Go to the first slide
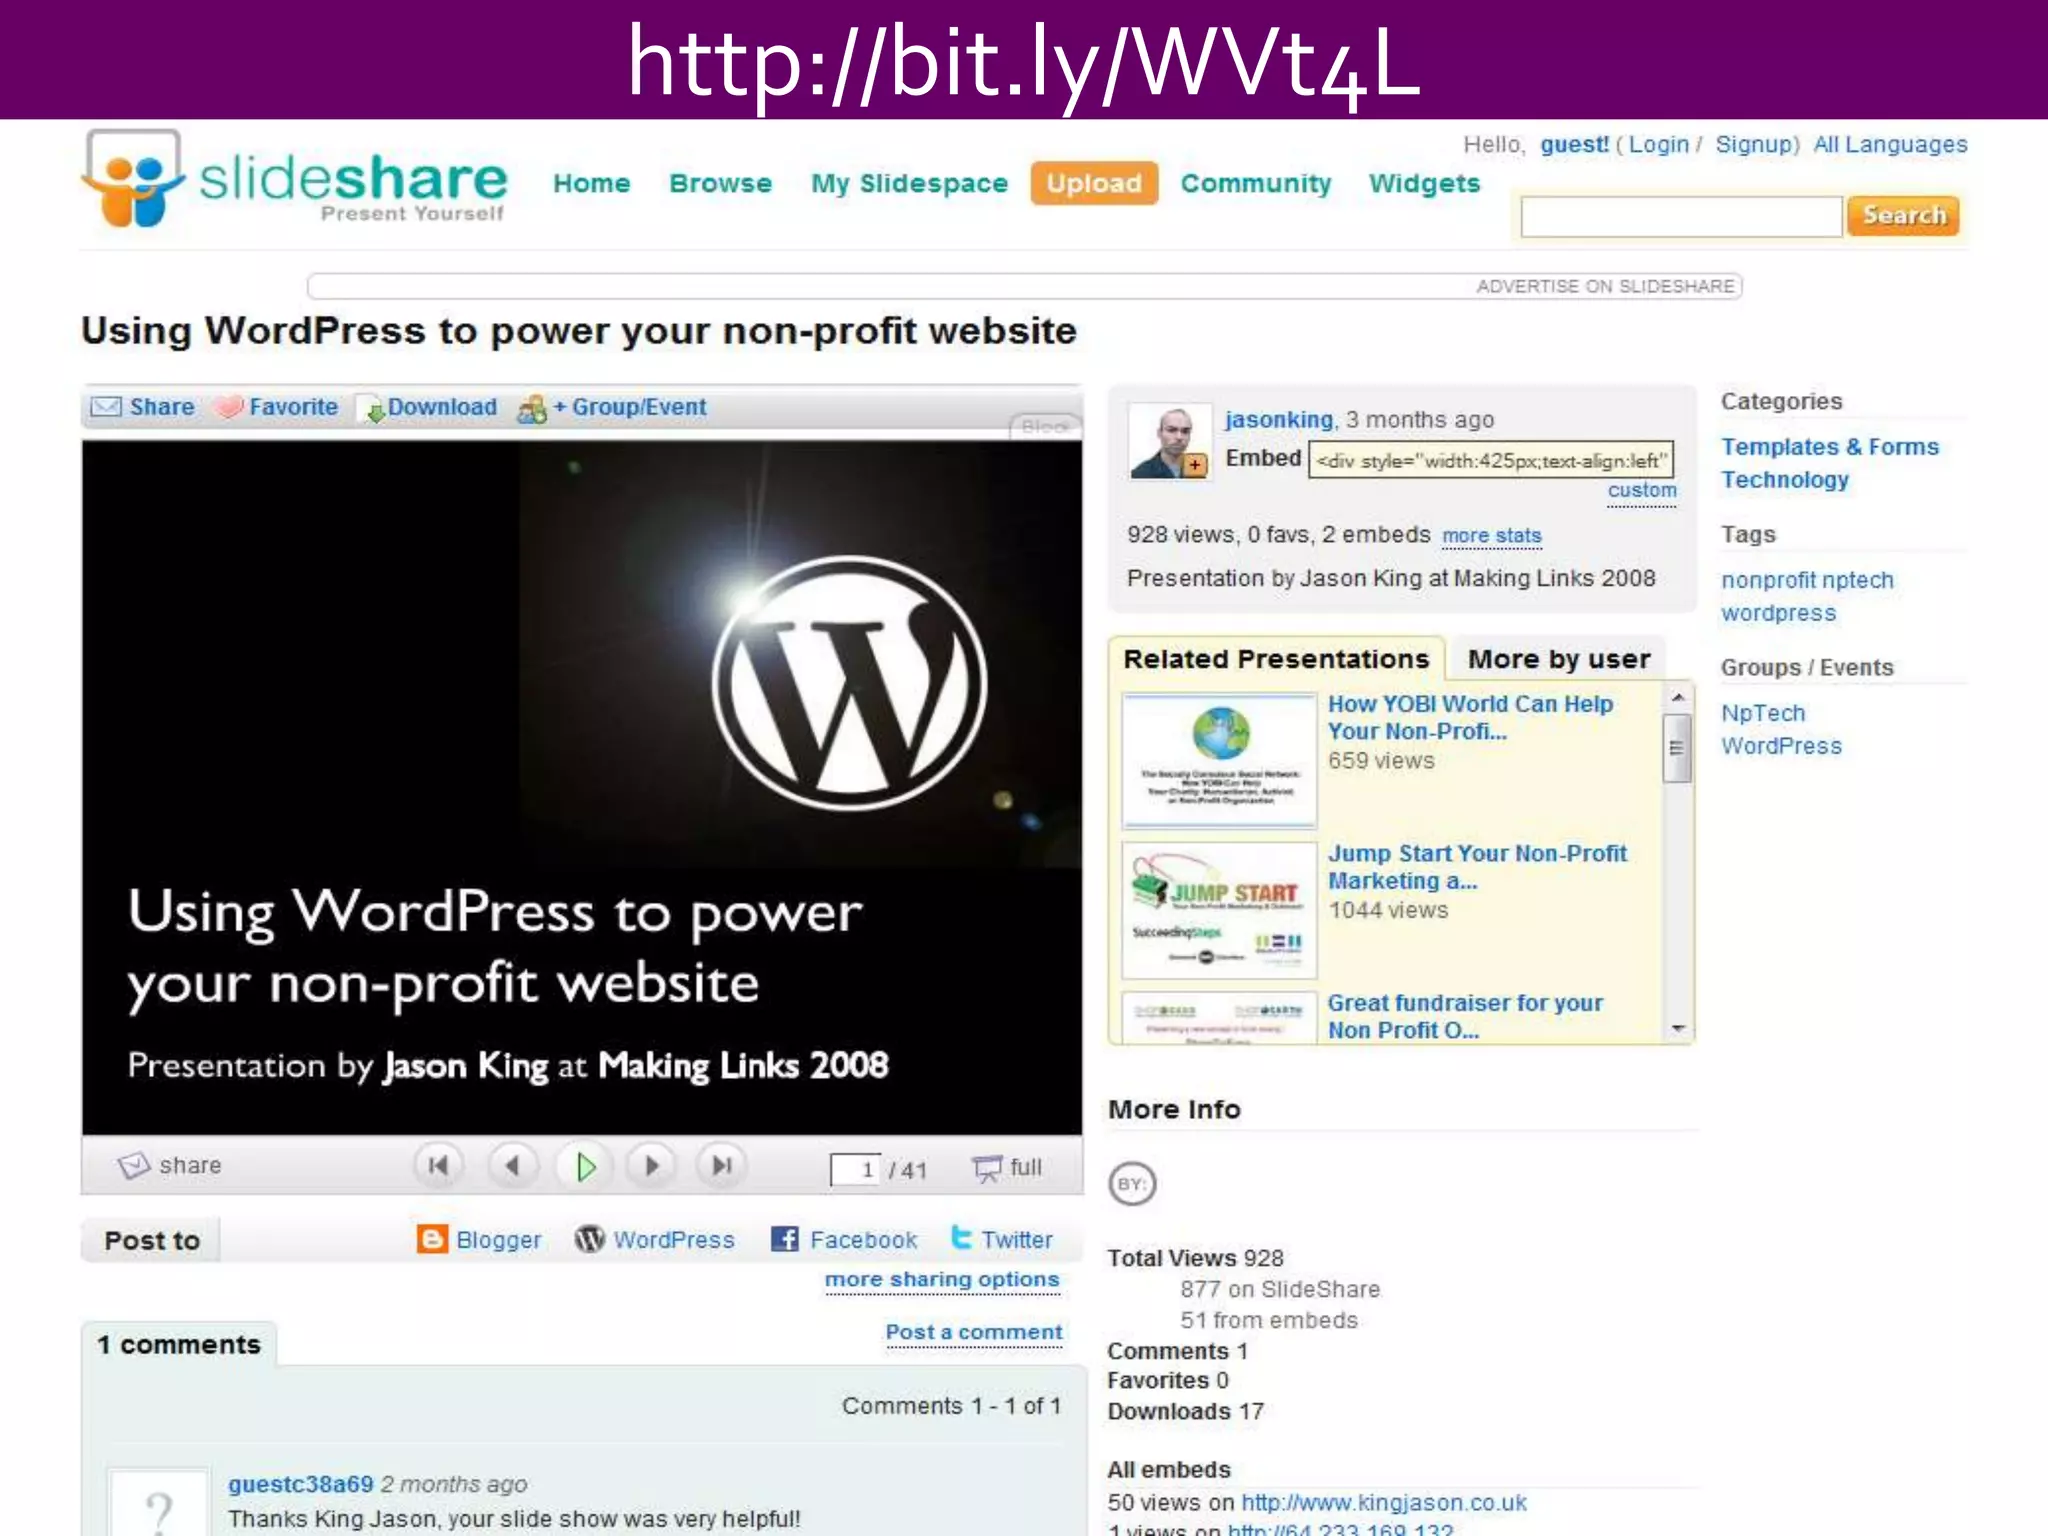Viewport: 2048px width, 1536px height. tap(438, 1165)
